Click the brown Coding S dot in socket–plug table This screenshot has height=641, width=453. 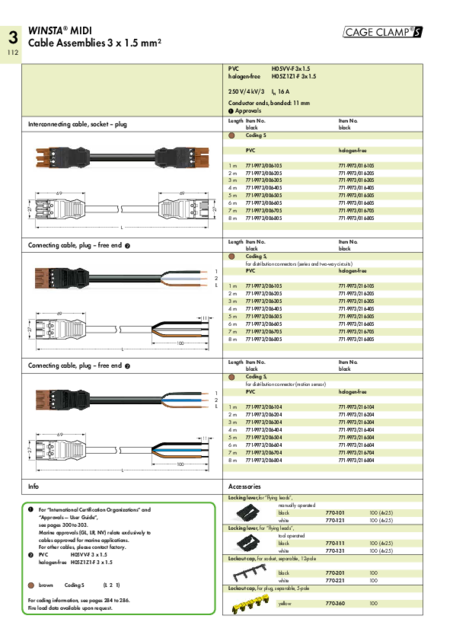[231, 135]
